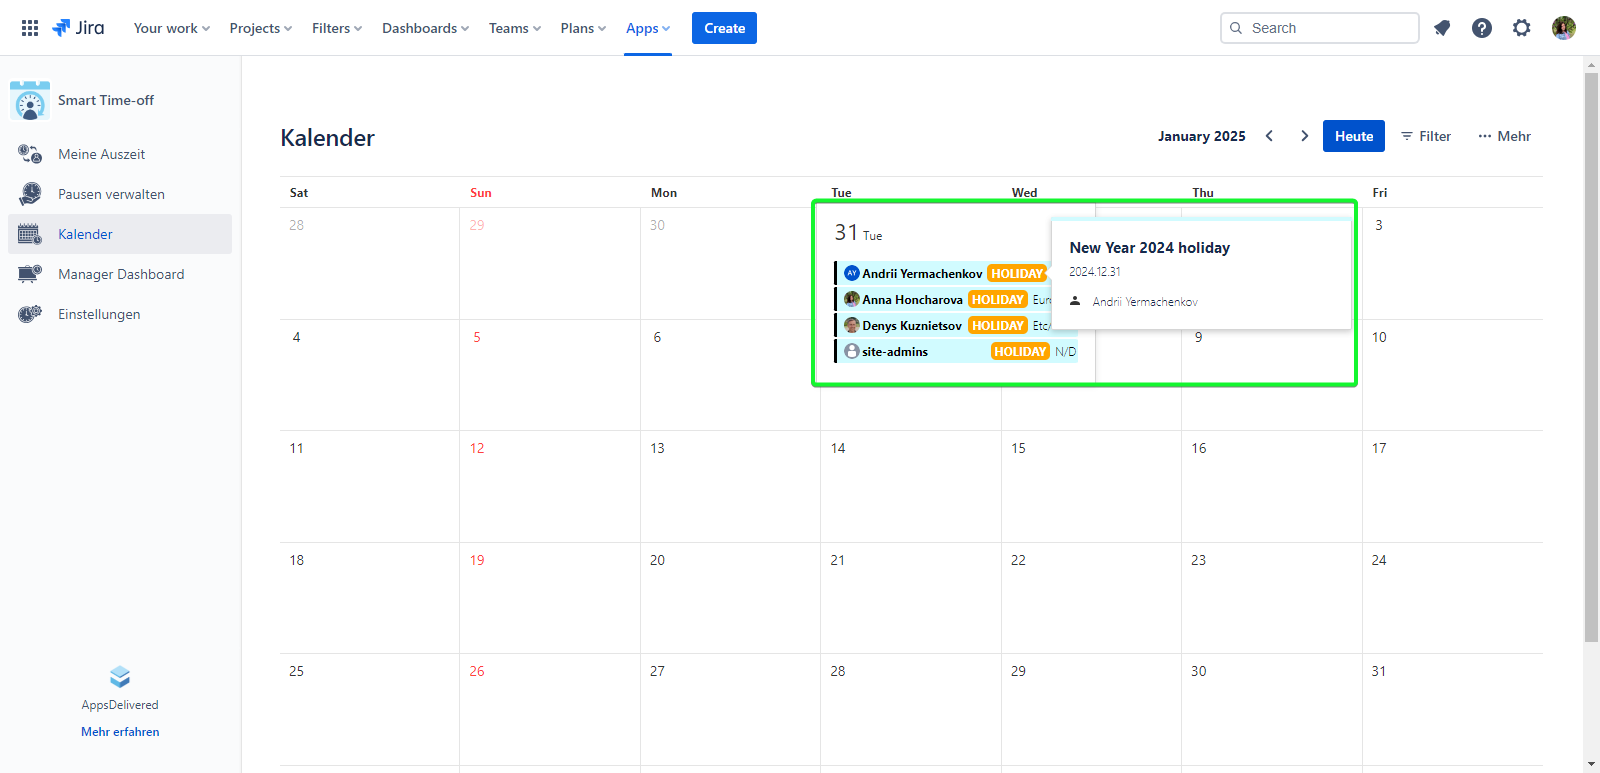This screenshot has height=773, width=1600.
Task: Select Meine Auszeit in the sidebar
Action: tap(101, 154)
